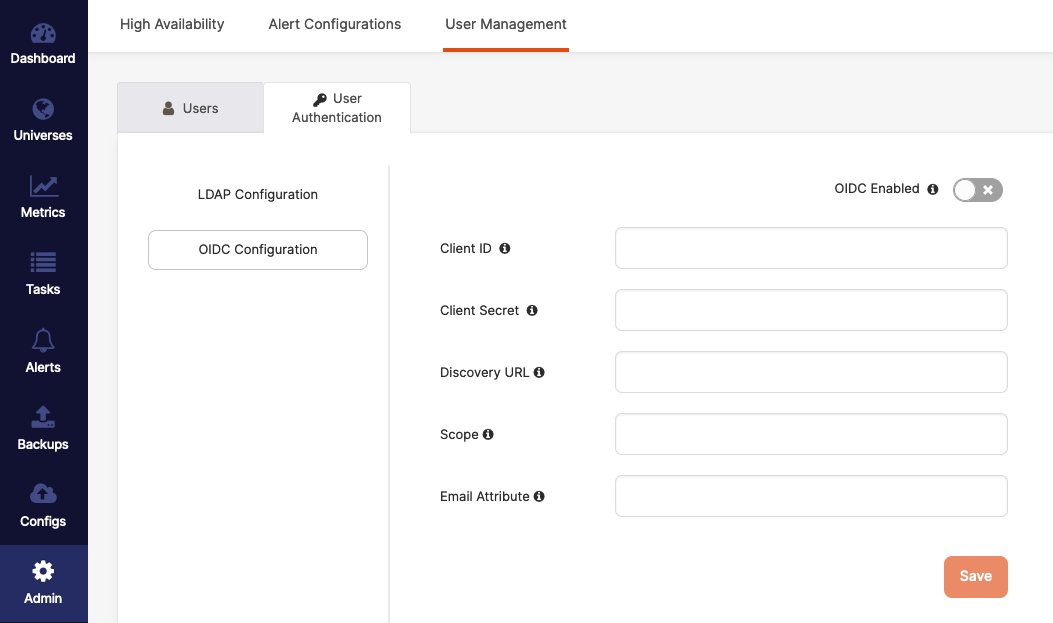Open the Configs cloud icon
The height and width of the screenshot is (623, 1053).
click(x=43, y=494)
